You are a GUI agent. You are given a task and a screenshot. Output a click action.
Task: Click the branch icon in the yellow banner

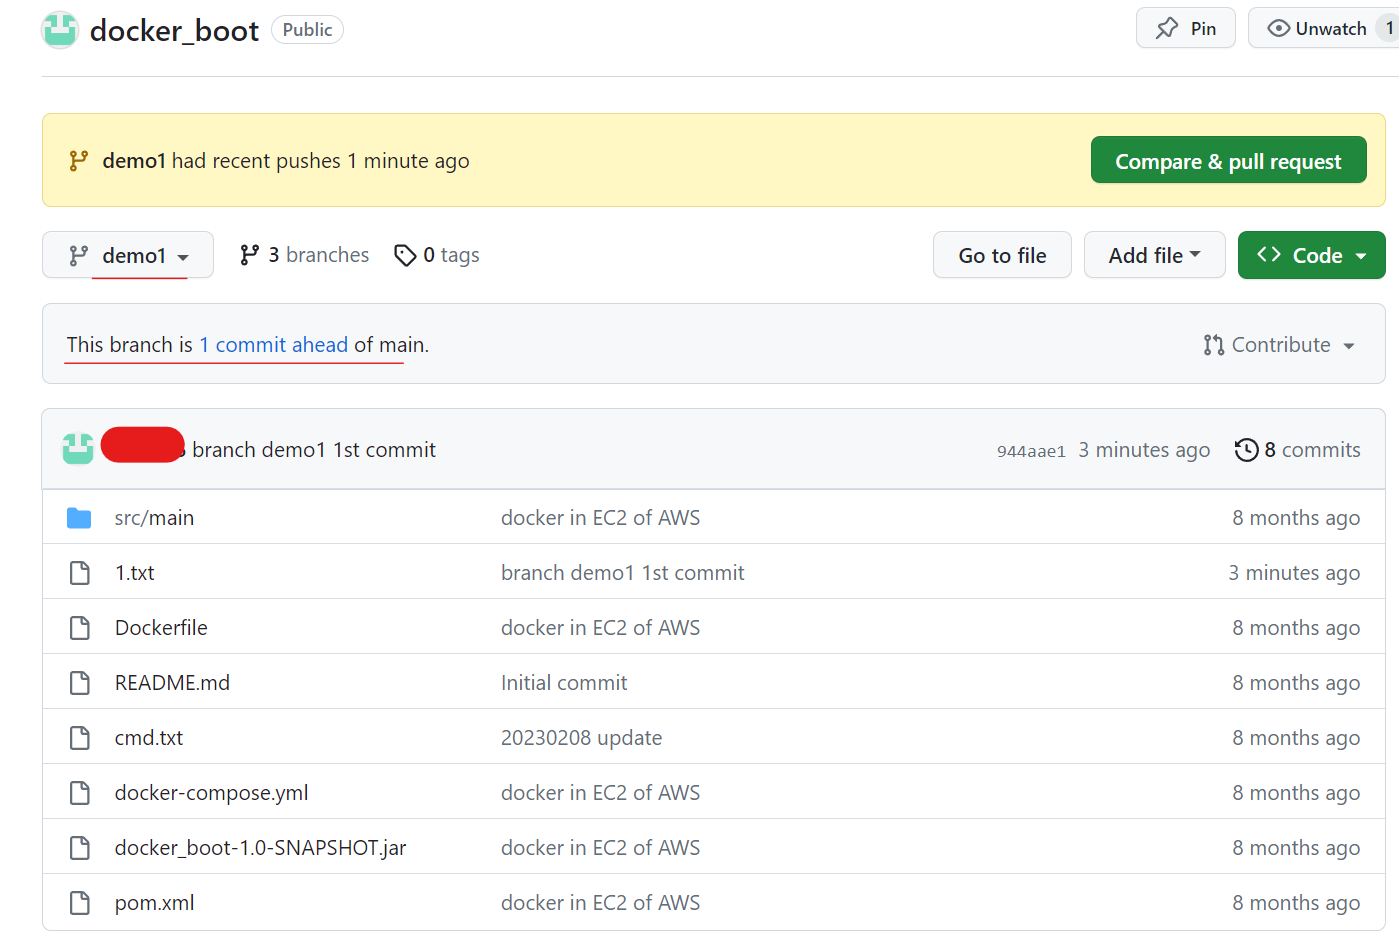pyautogui.click(x=78, y=161)
